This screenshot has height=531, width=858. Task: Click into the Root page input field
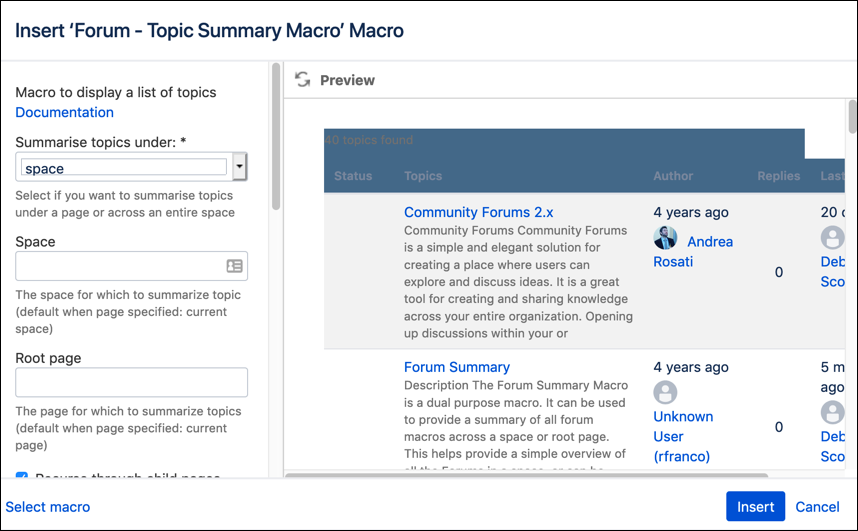coord(131,382)
